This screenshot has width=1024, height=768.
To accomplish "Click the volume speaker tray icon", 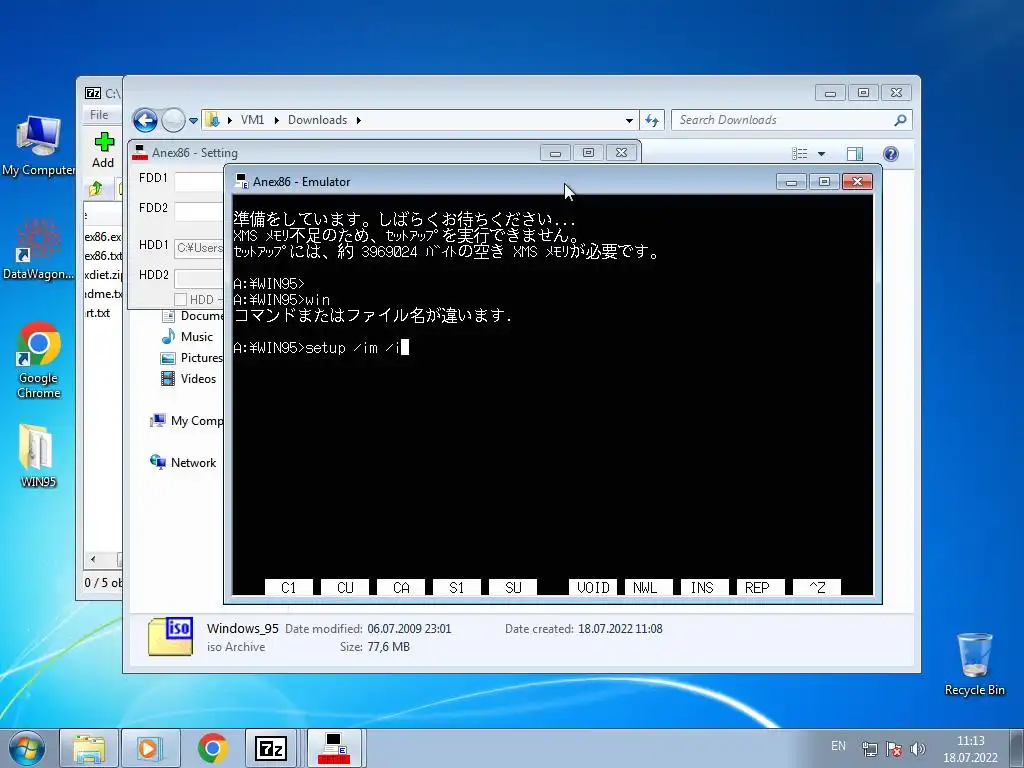I will coord(918,749).
